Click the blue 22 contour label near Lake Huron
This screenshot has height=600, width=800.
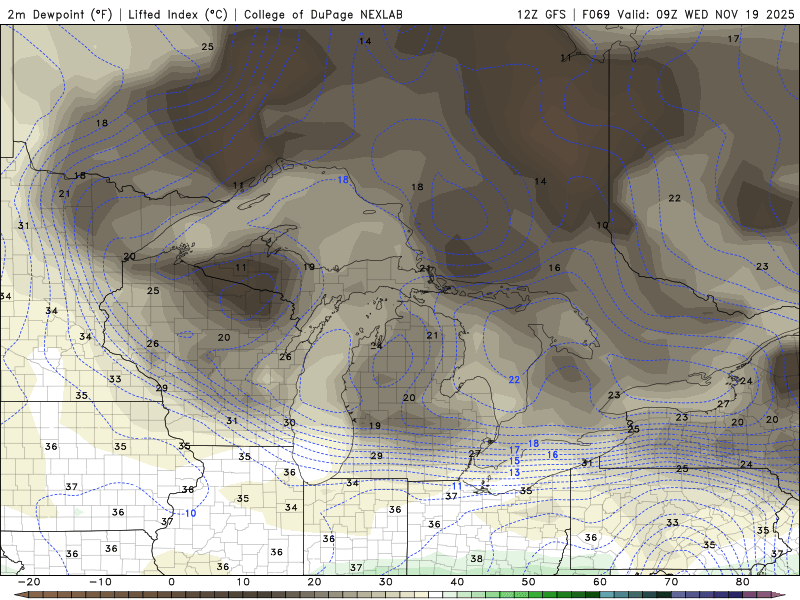(x=514, y=380)
